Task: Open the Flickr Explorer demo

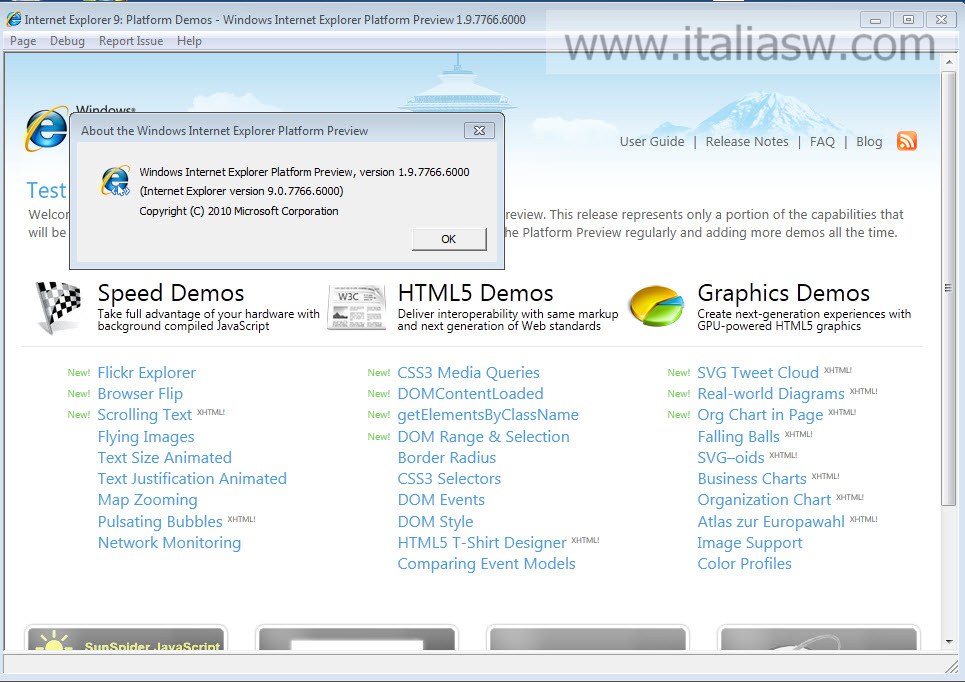Action: coord(146,372)
